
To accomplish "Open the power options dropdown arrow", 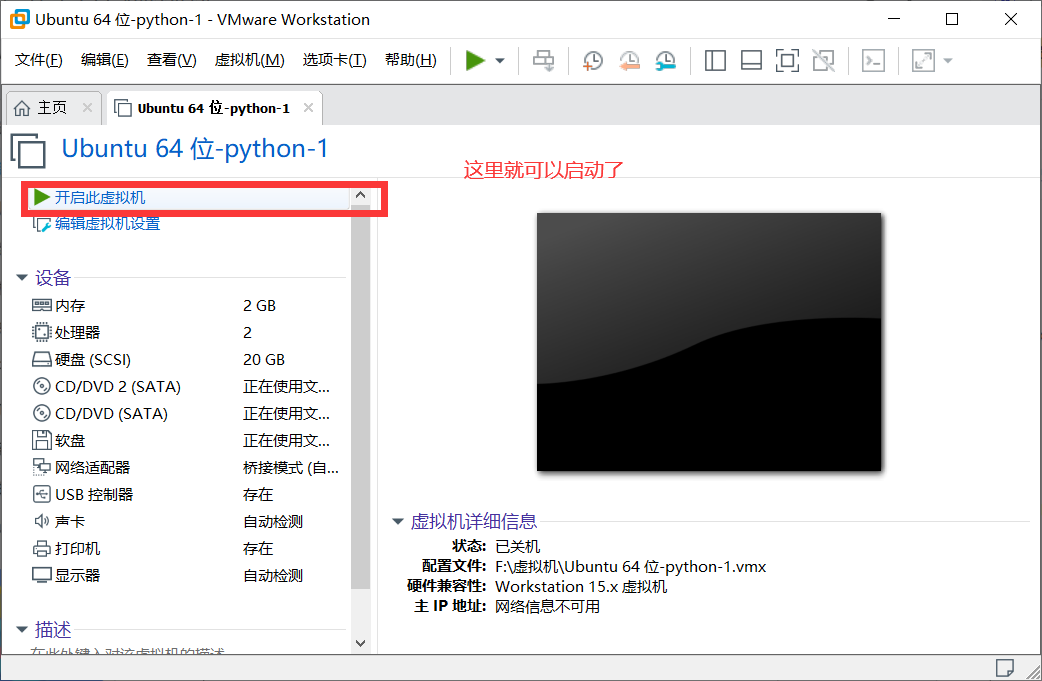I will [500, 60].
